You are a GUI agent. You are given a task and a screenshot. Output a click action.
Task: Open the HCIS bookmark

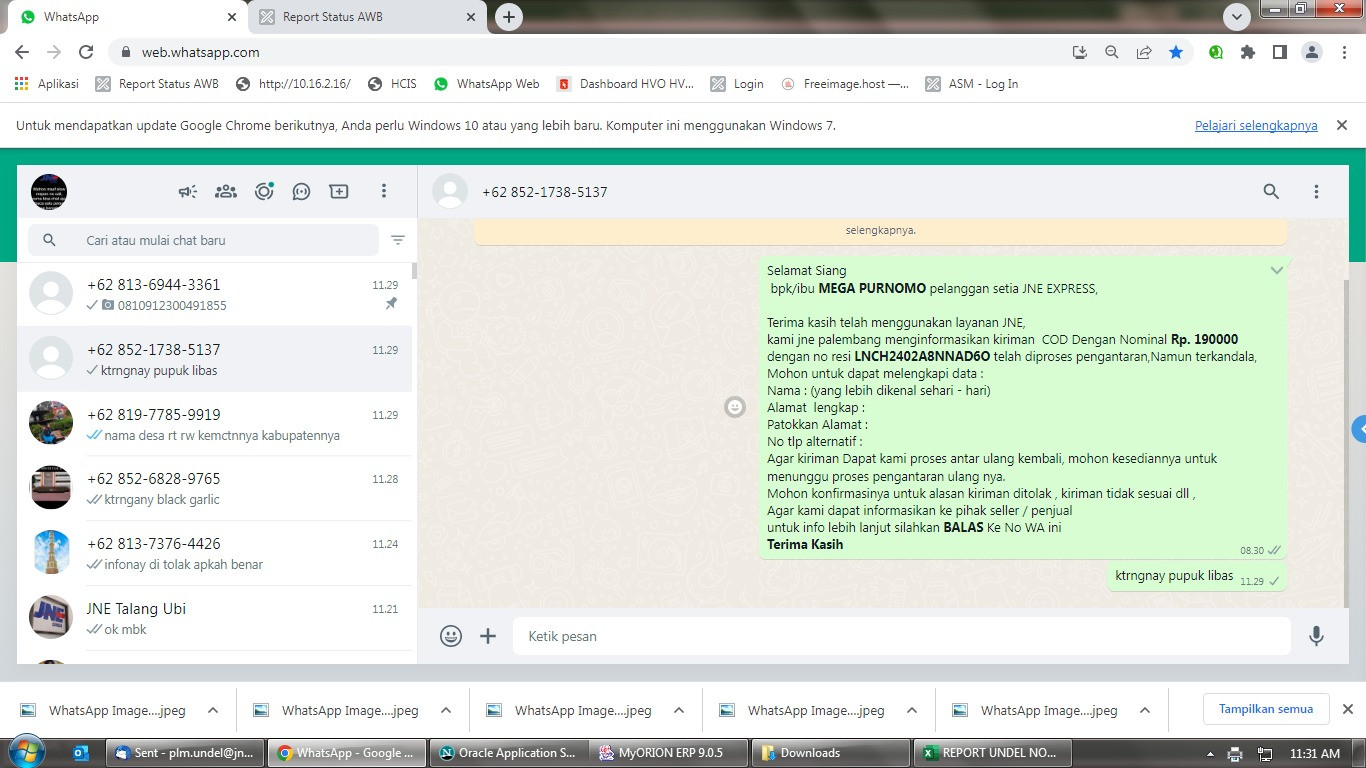coord(392,84)
